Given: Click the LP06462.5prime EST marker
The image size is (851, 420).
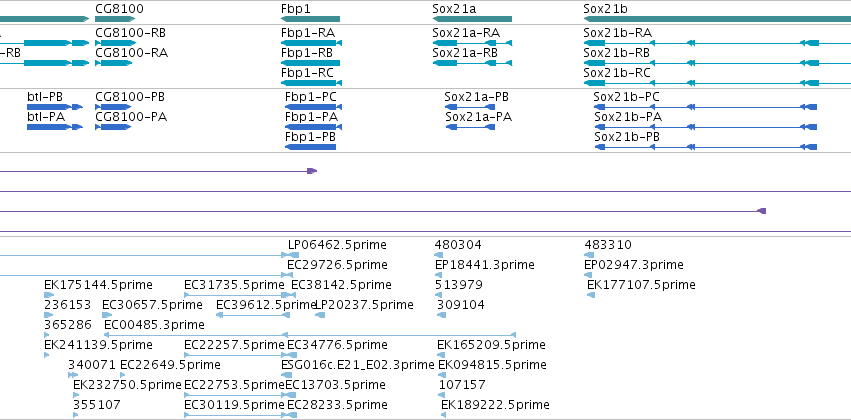Looking at the screenshot, I should (293, 255).
